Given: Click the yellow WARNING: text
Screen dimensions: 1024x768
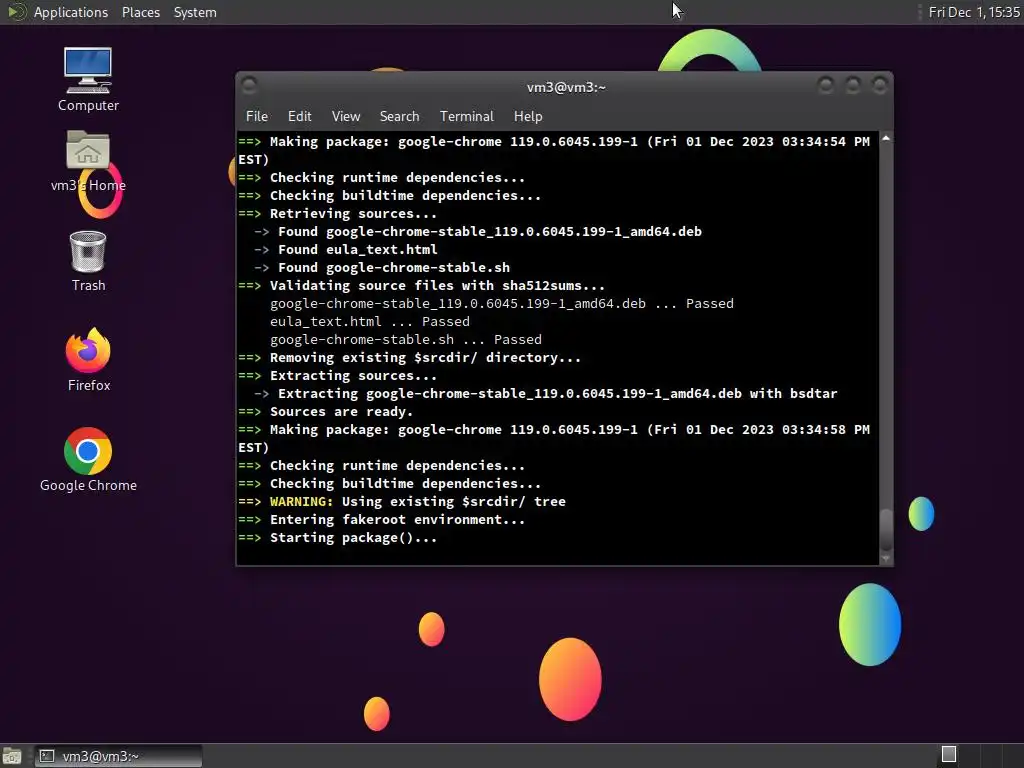Looking at the screenshot, I should coord(301,502).
